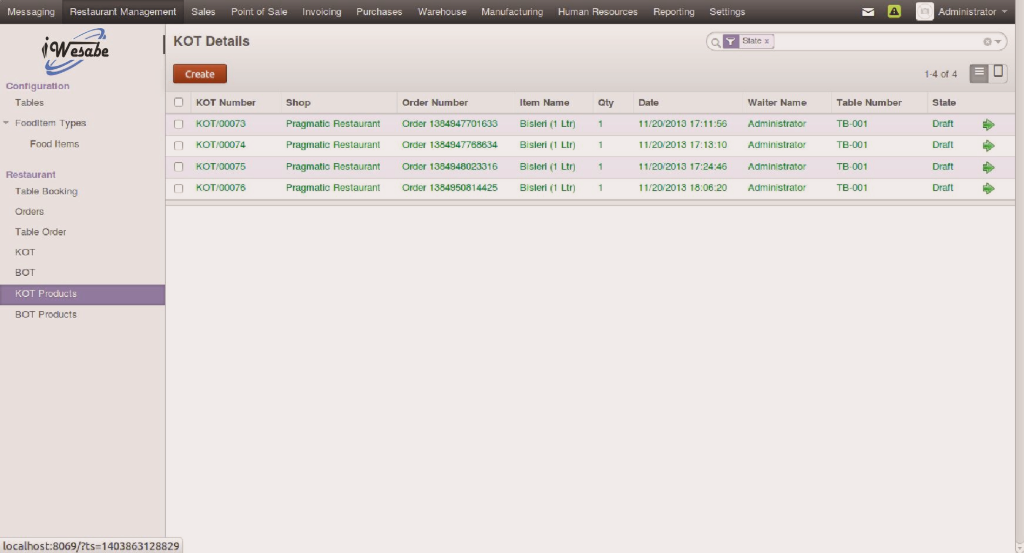Viewport: 1024px width, 553px height.
Task: Clear the search box with the x icon
Action: pyautogui.click(x=987, y=42)
